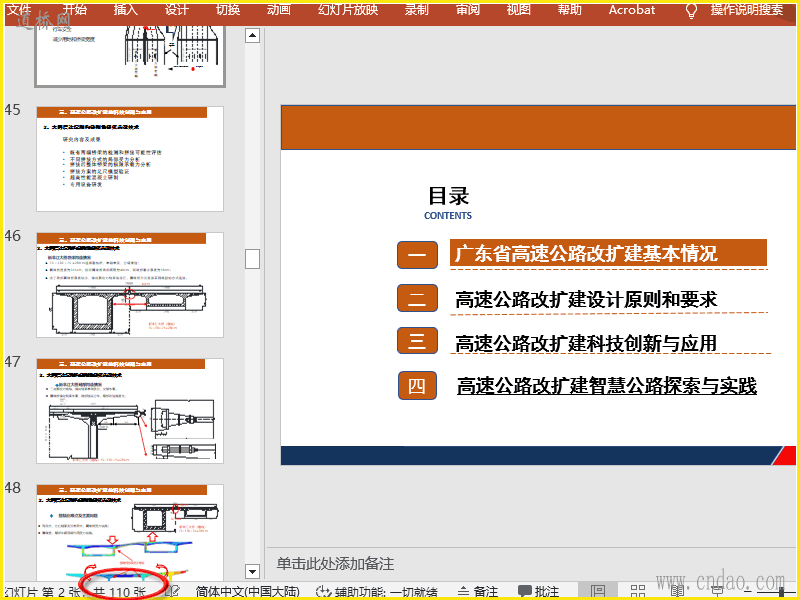Click the 一 number box on the slide

coord(417,255)
